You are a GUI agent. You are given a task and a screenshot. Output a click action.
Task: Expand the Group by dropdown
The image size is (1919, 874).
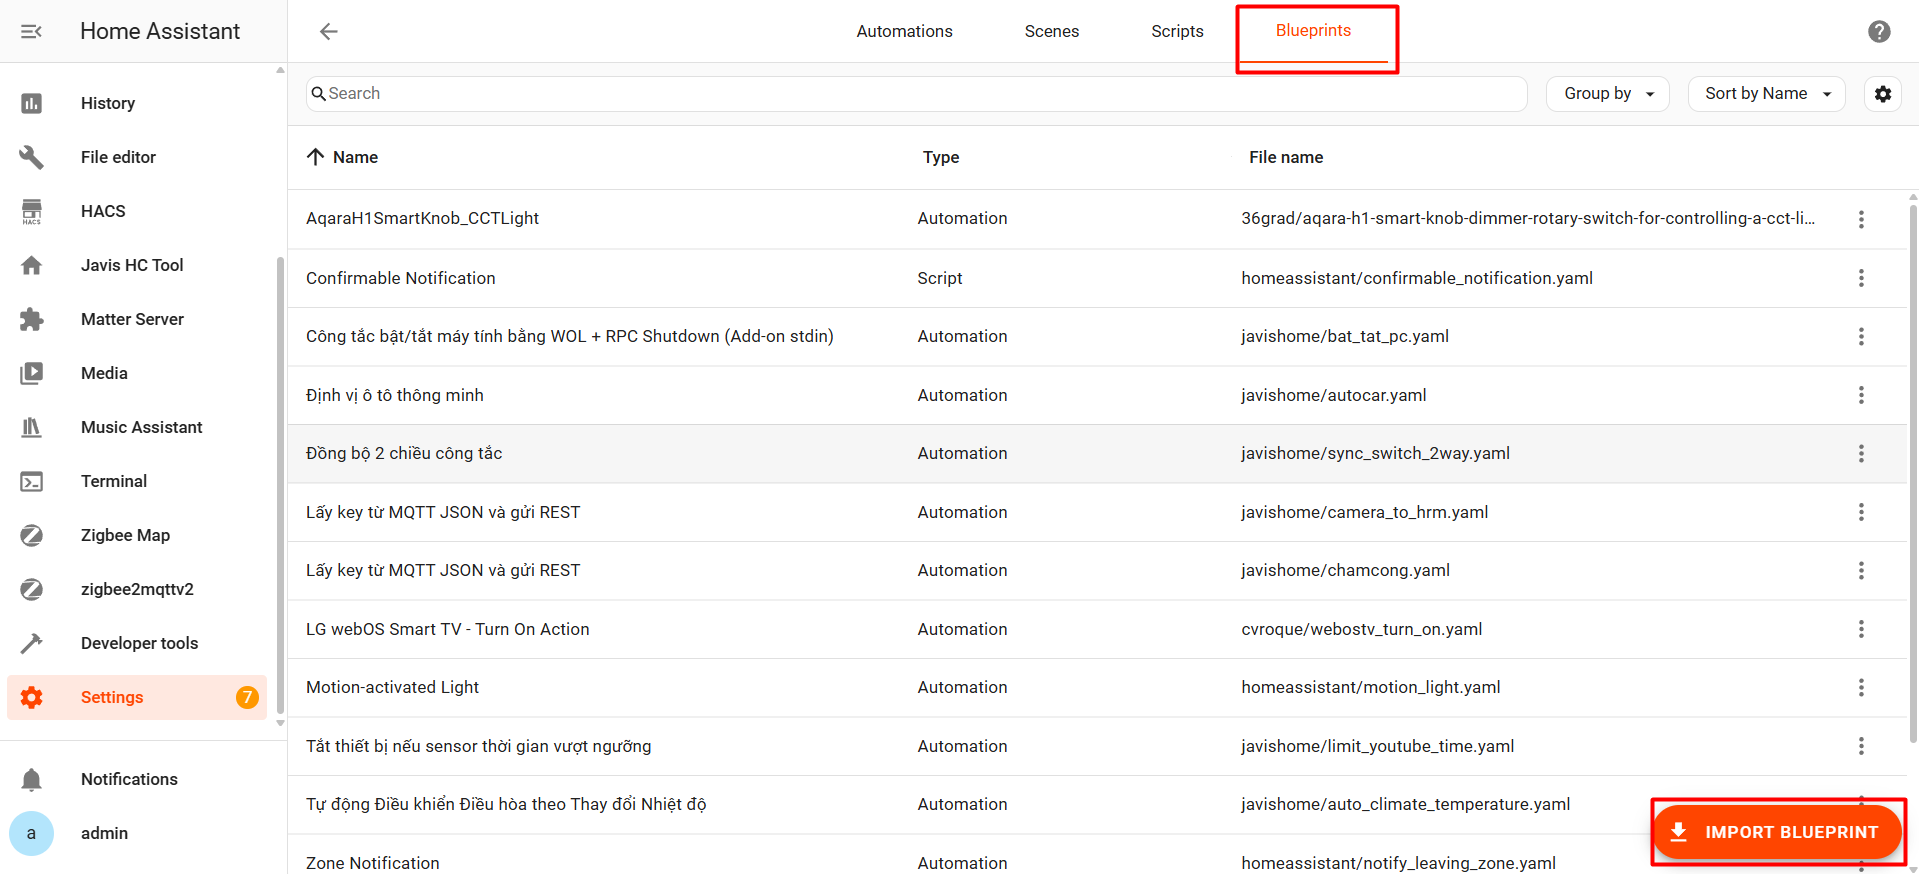[x=1608, y=94]
